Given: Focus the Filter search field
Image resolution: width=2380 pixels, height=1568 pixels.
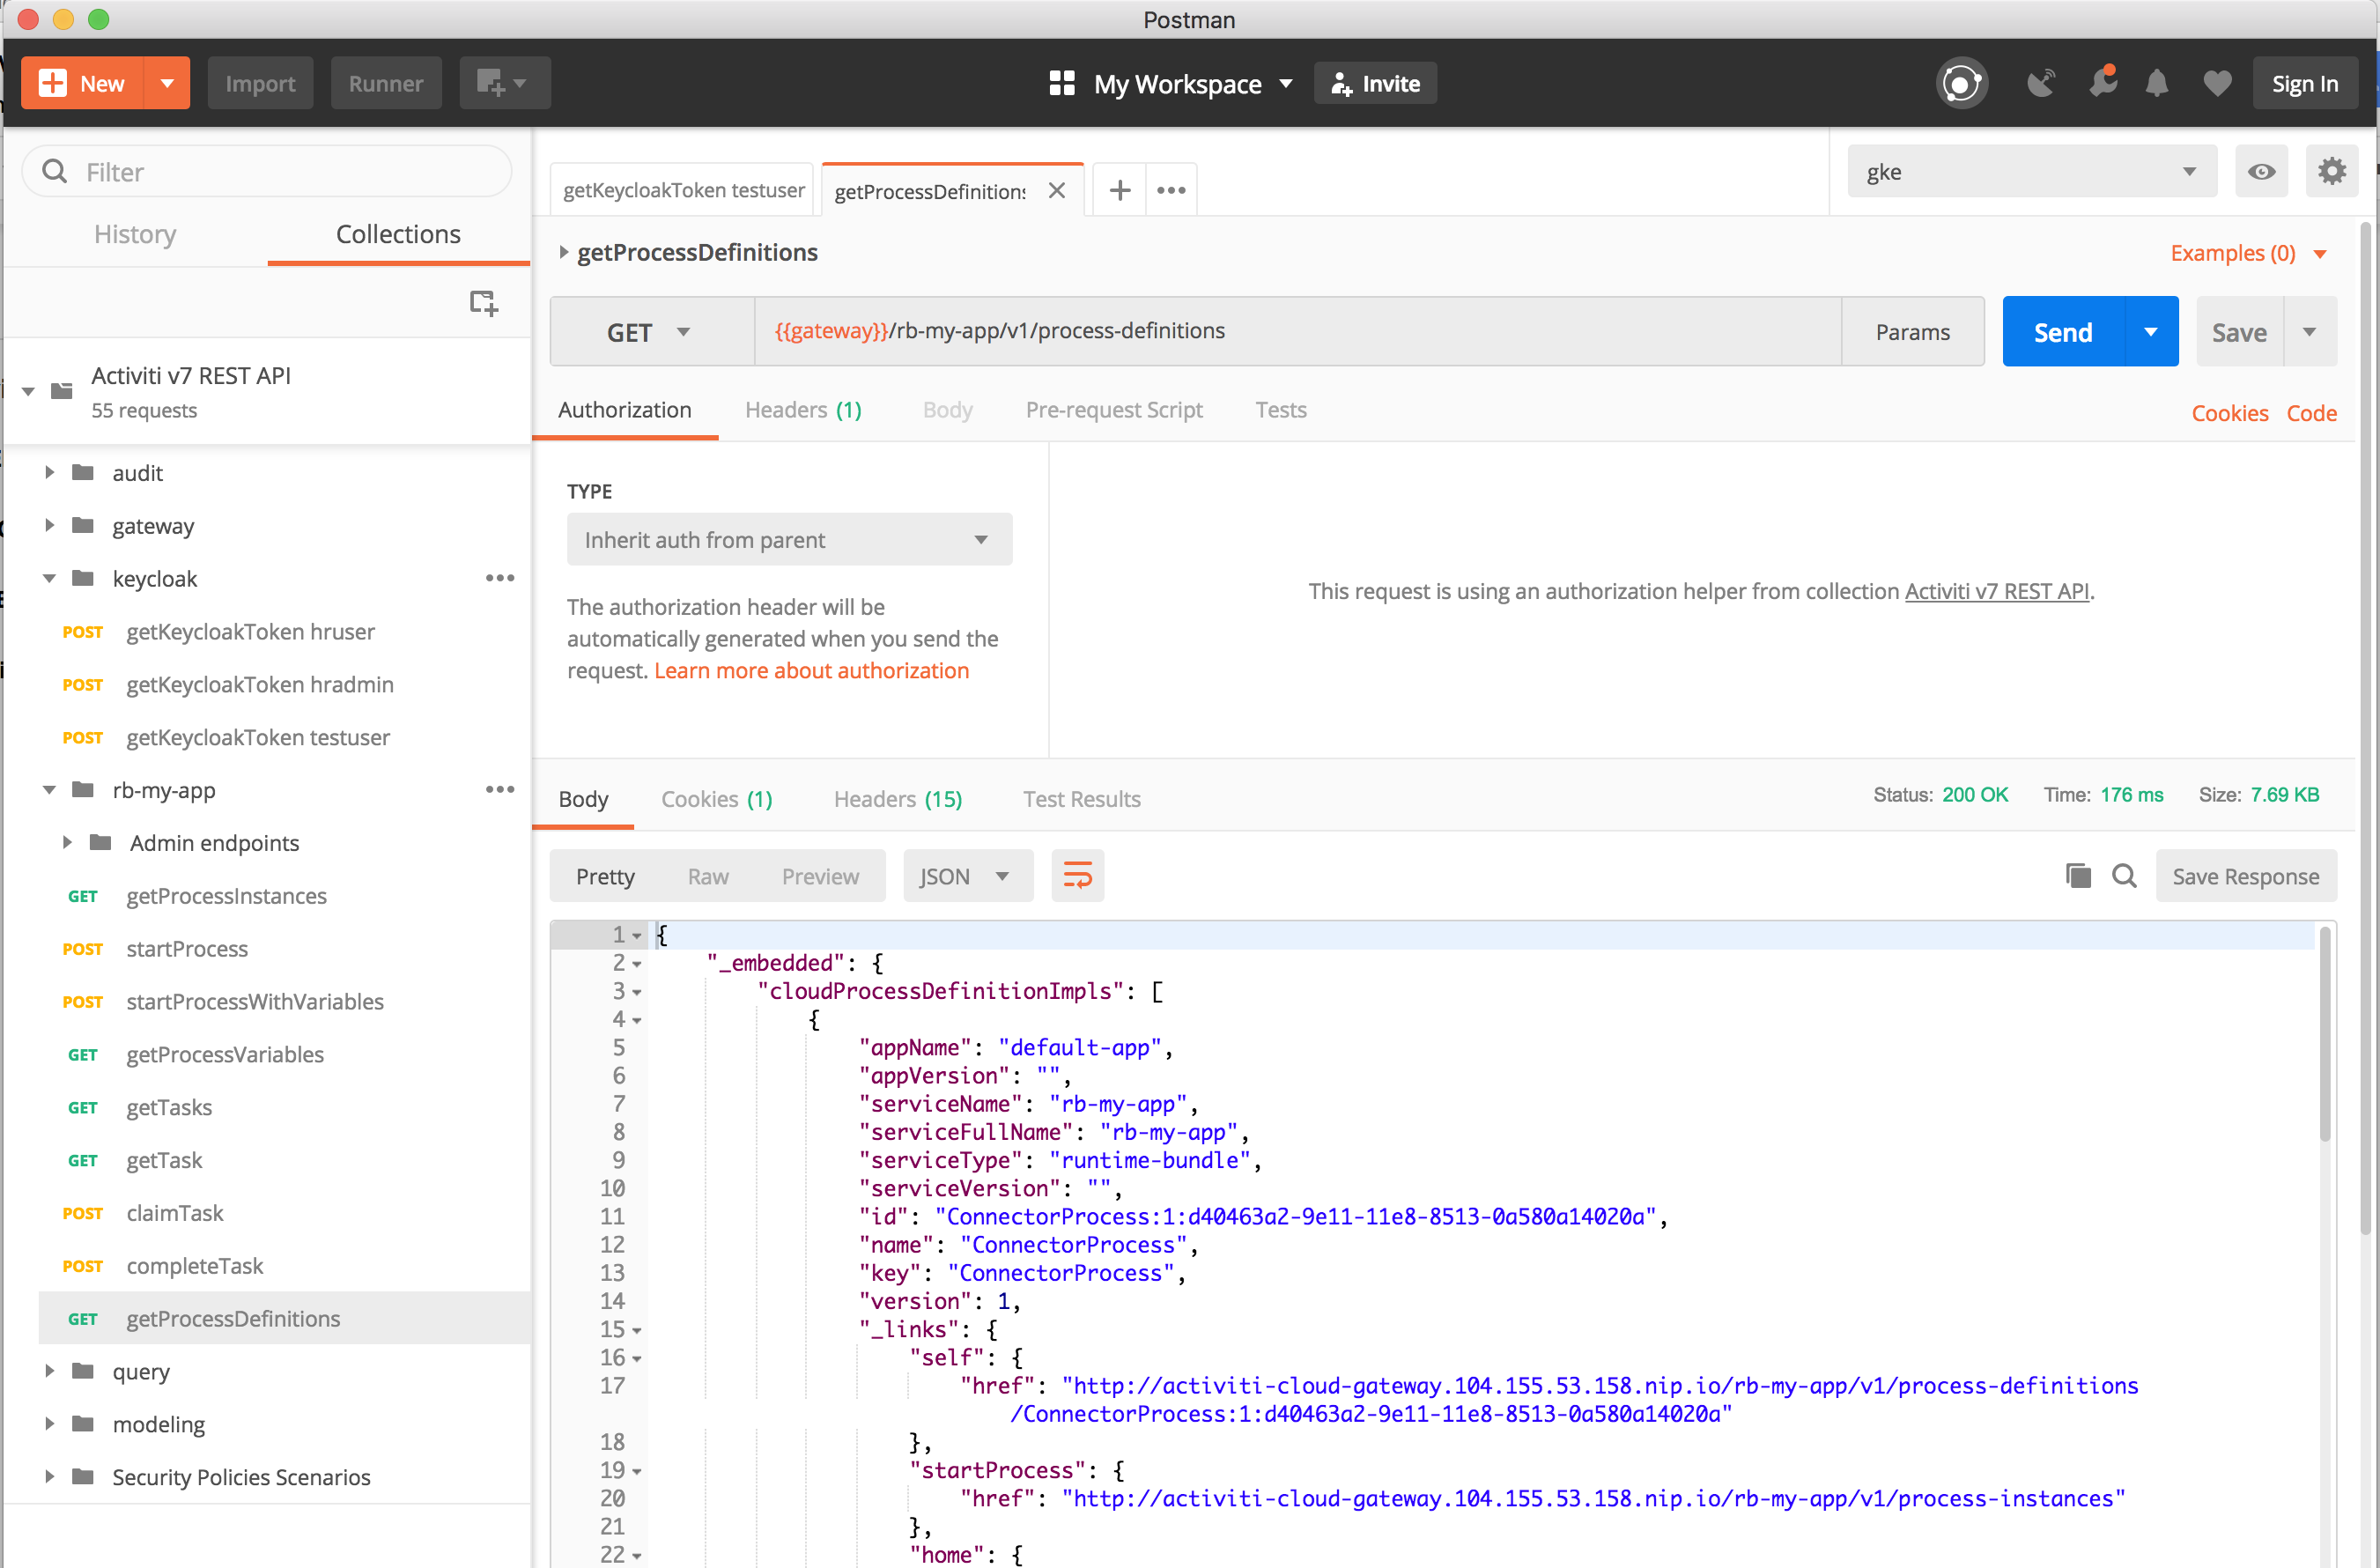Looking at the screenshot, I should 266,172.
